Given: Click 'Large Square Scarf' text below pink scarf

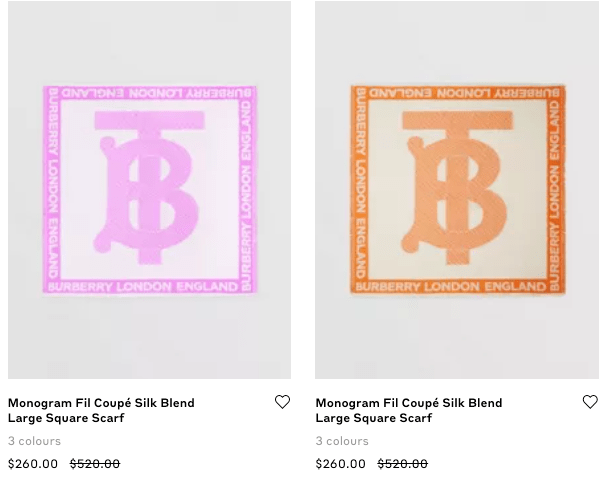Looking at the screenshot, I should (66, 418).
